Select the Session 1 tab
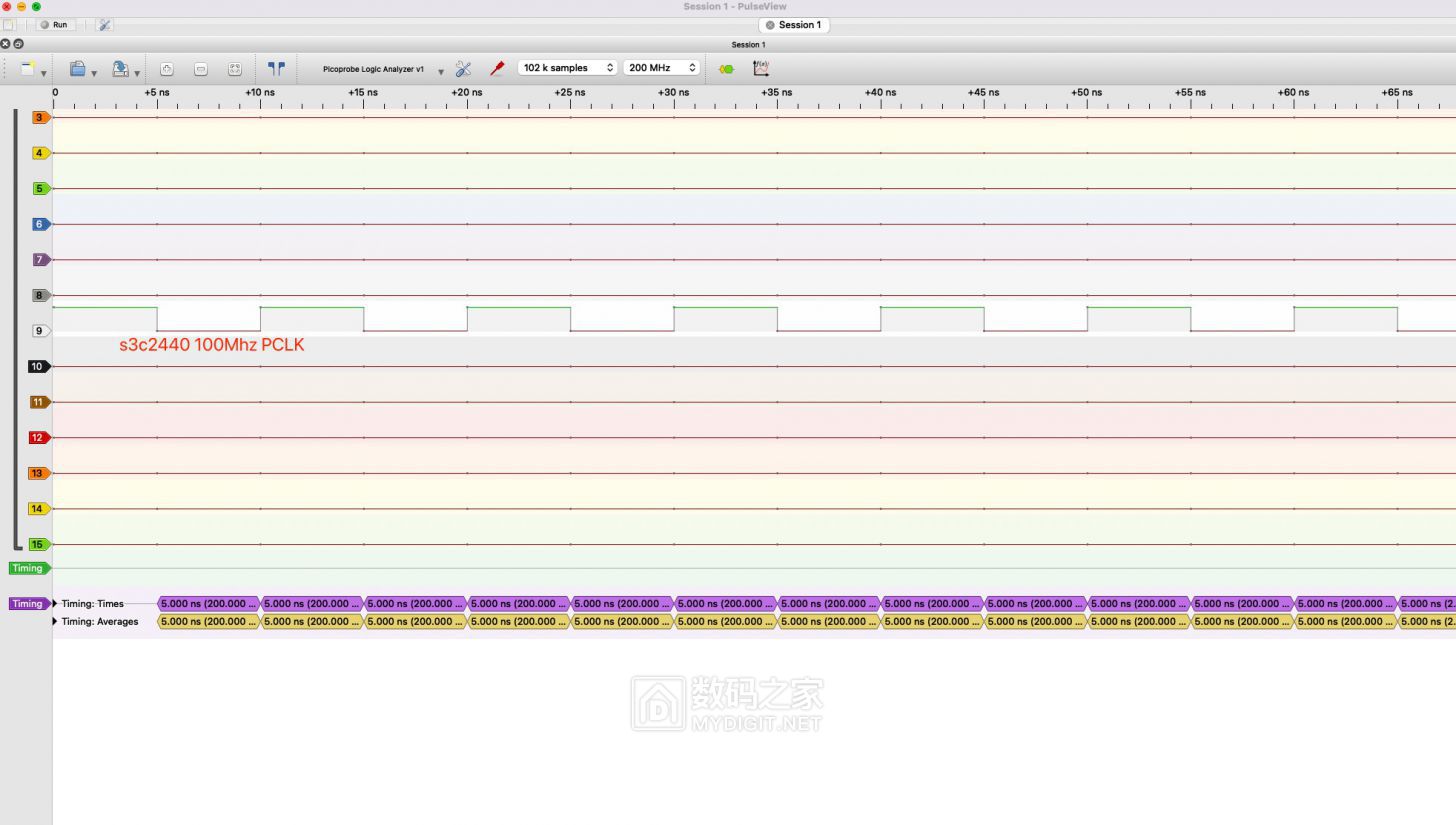This screenshot has width=1456, height=825. point(794,25)
